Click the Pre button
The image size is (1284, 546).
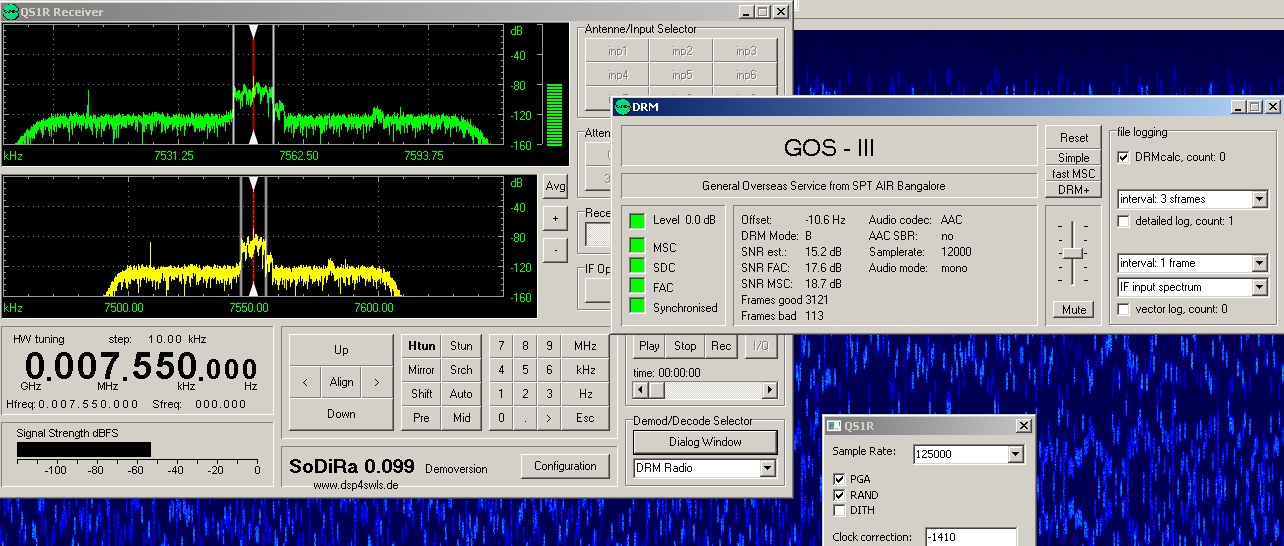(x=422, y=418)
